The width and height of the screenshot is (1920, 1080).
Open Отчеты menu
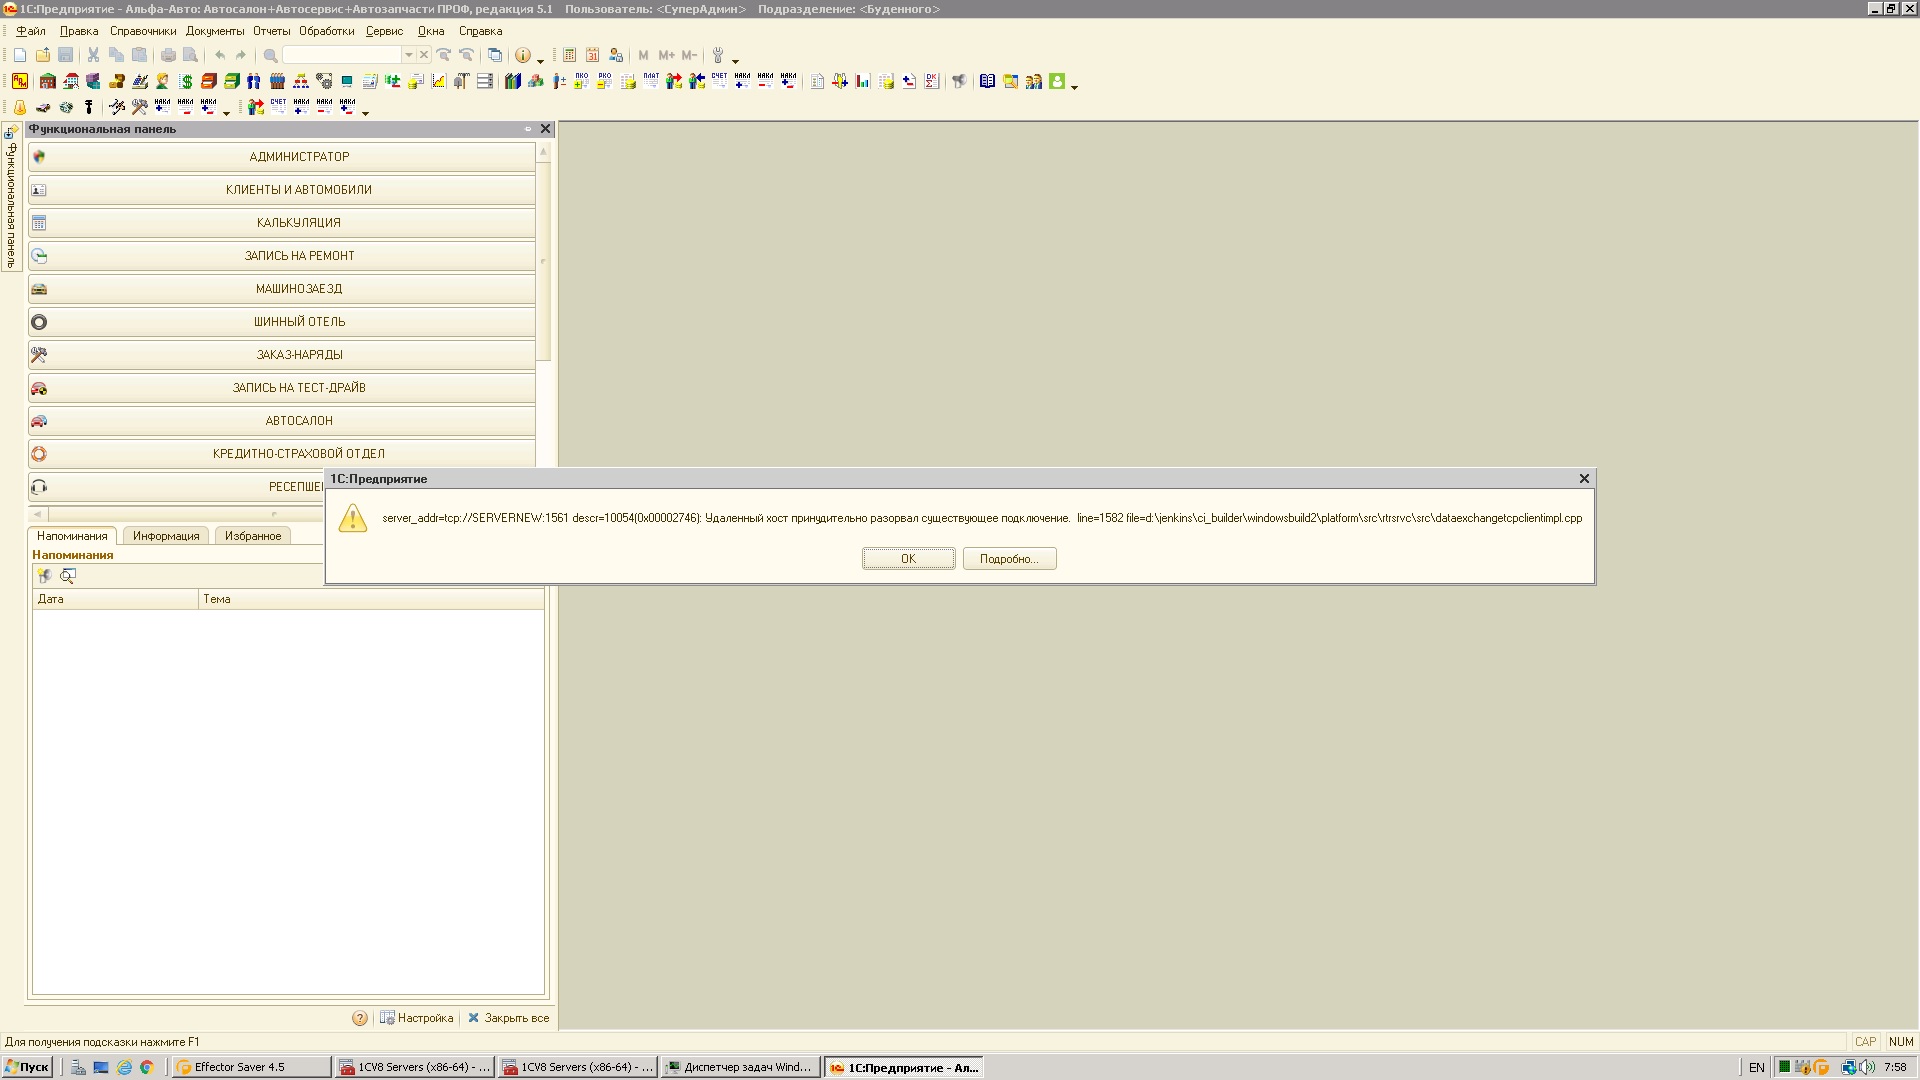point(272,31)
